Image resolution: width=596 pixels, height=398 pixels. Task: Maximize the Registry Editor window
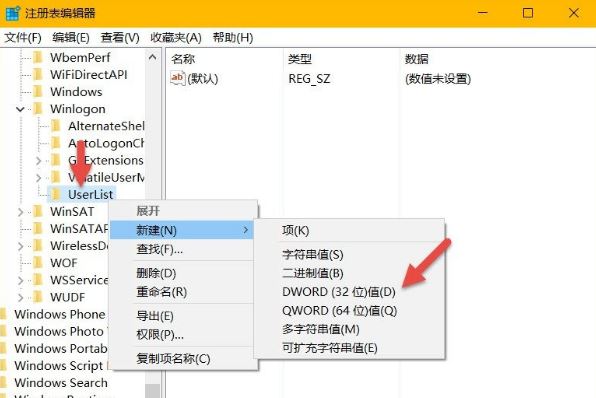[528, 13]
